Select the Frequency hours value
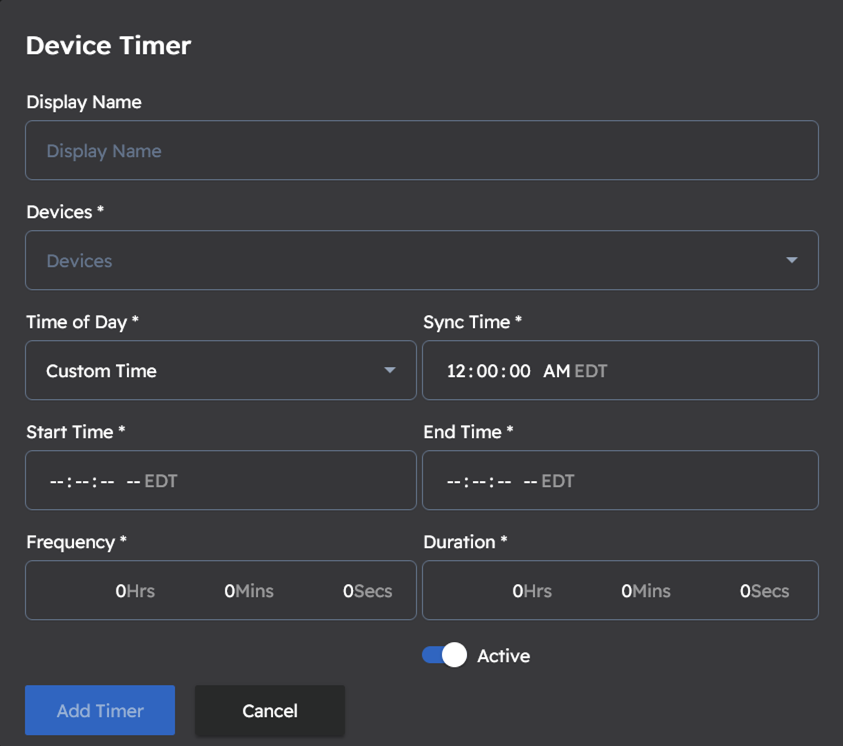Image resolution: width=843 pixels, height=746 pixels. (x=119, y=590)
